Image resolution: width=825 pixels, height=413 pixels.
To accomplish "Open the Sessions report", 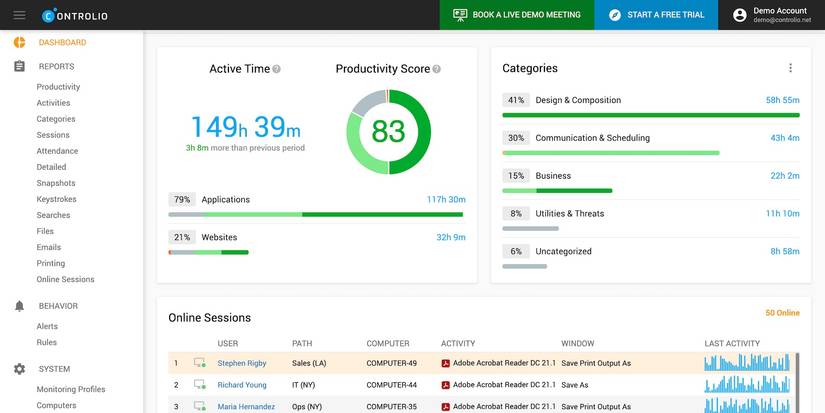I will (53, 135).
